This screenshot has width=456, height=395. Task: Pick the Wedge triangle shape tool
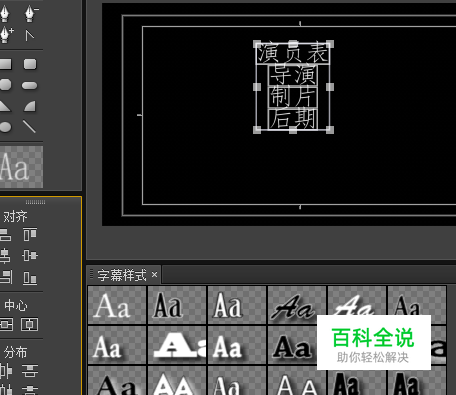click(x=5, y=106)
